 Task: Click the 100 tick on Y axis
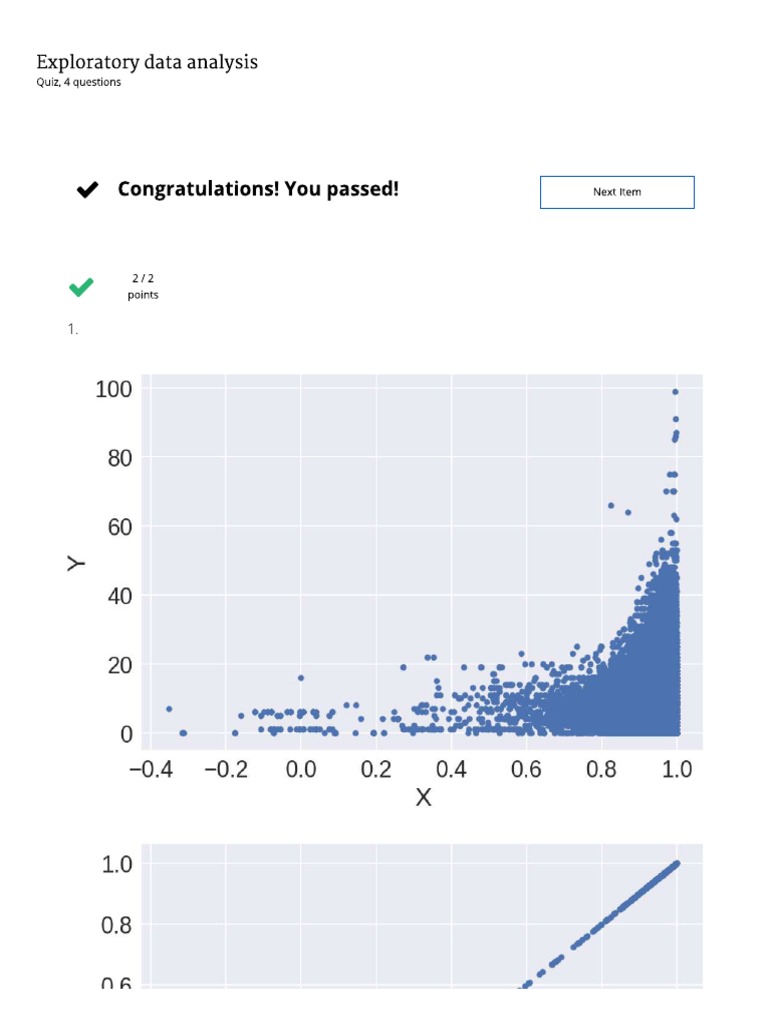(115, 389)
